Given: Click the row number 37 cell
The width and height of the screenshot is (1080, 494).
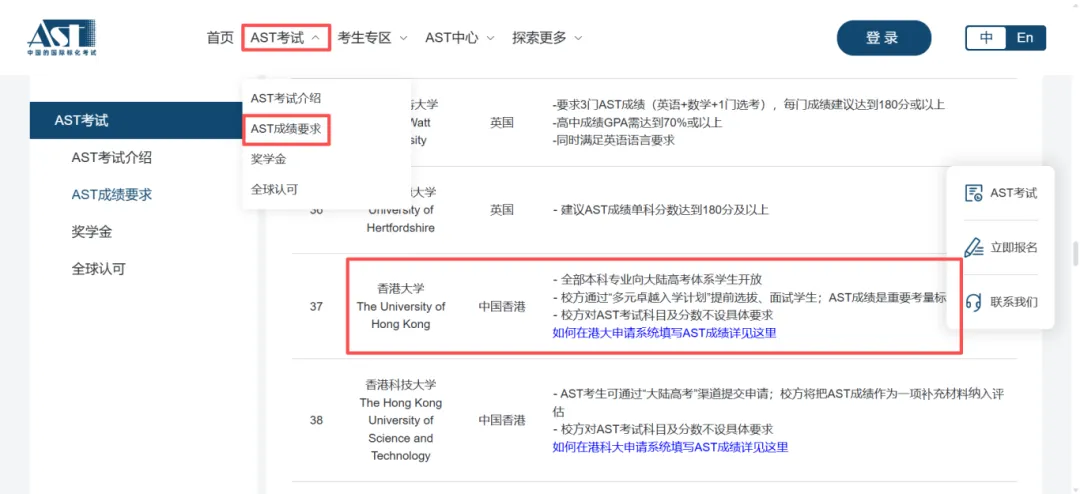Looking at the screenshot, I should coord(316,307).
